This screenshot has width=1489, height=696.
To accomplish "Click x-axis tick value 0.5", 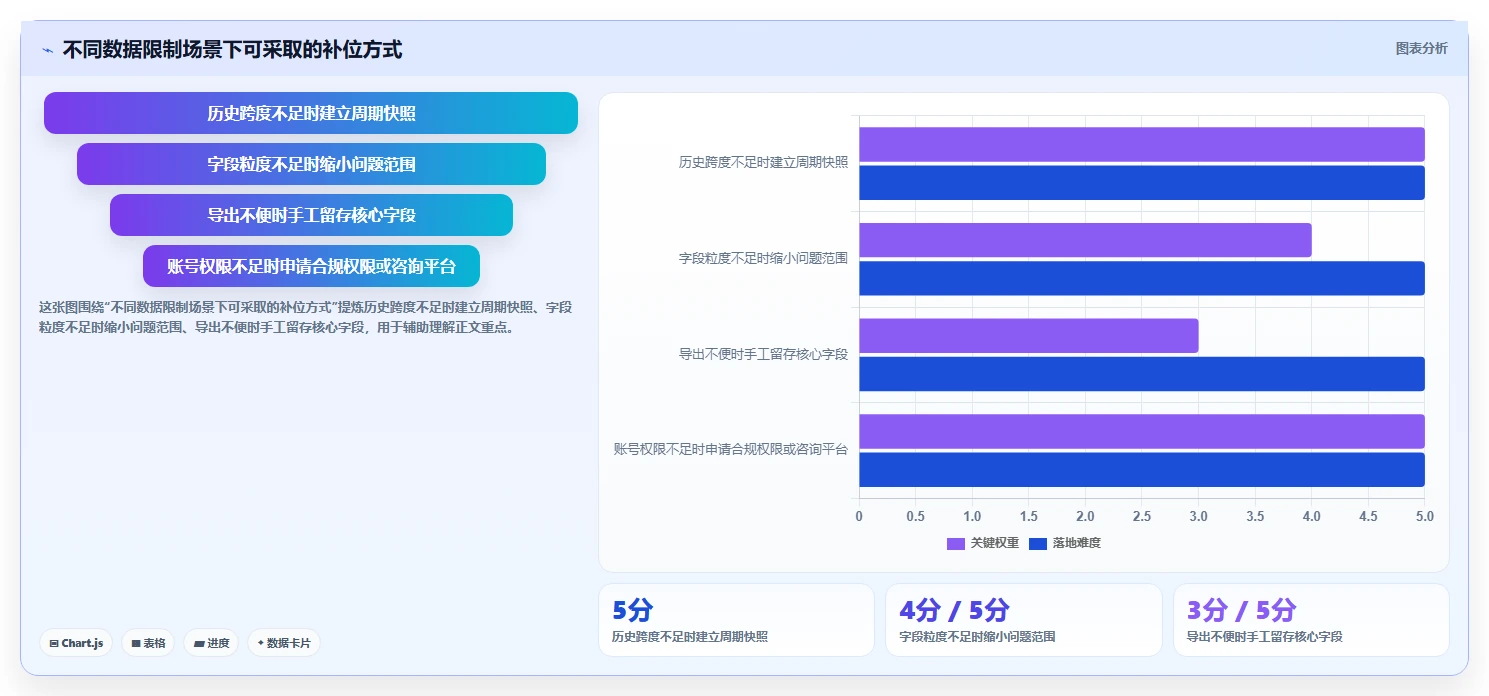I will pos(915,516).
